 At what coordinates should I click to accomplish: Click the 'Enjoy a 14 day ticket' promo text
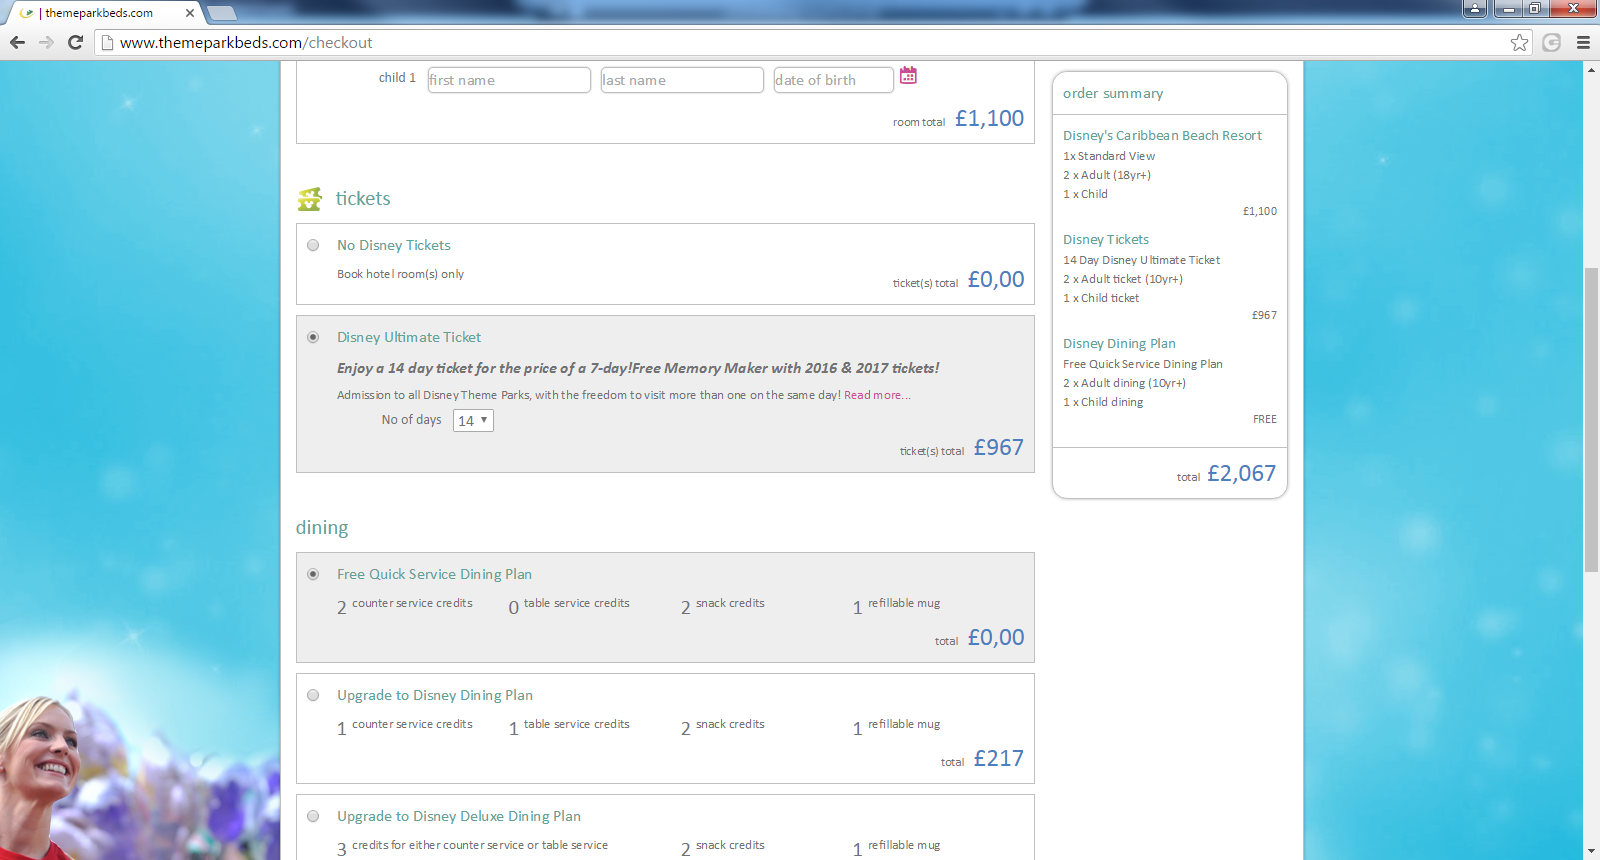click(638, 368)
